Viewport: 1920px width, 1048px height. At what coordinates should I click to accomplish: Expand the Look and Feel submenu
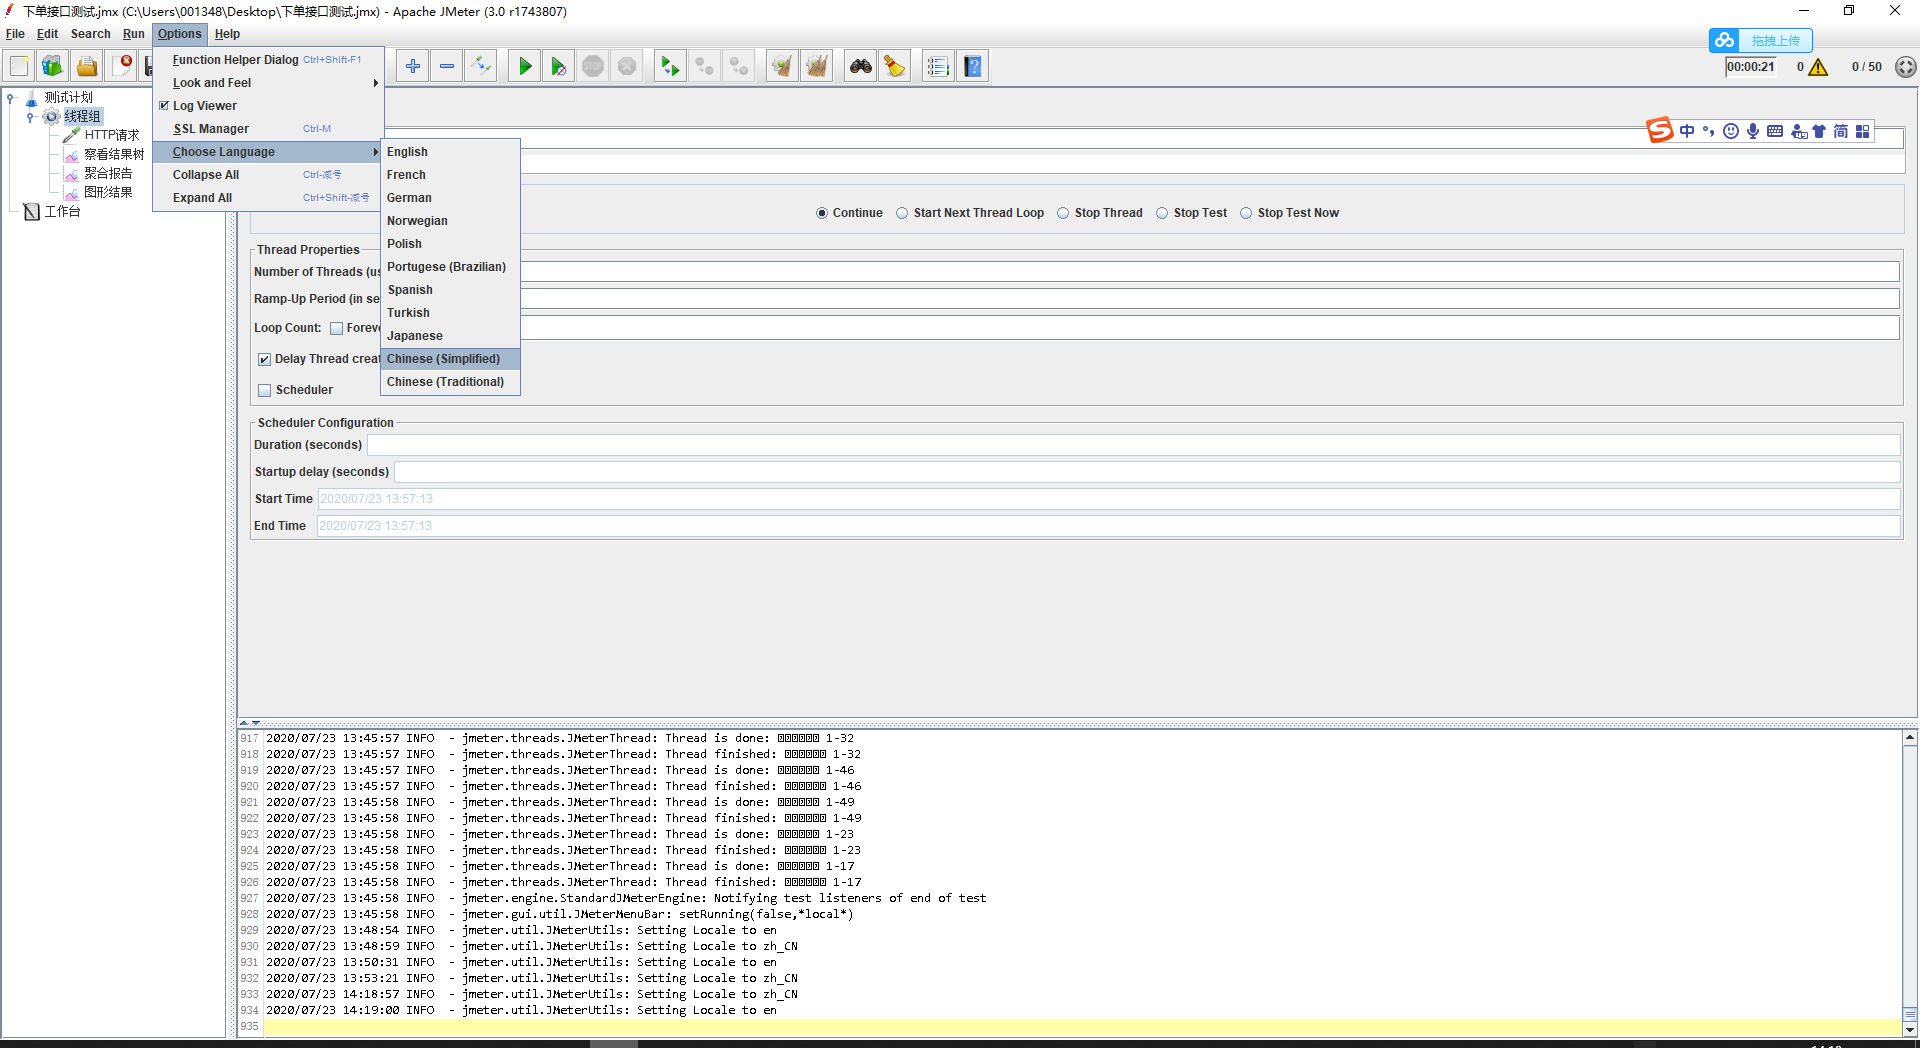pos(268,83)
